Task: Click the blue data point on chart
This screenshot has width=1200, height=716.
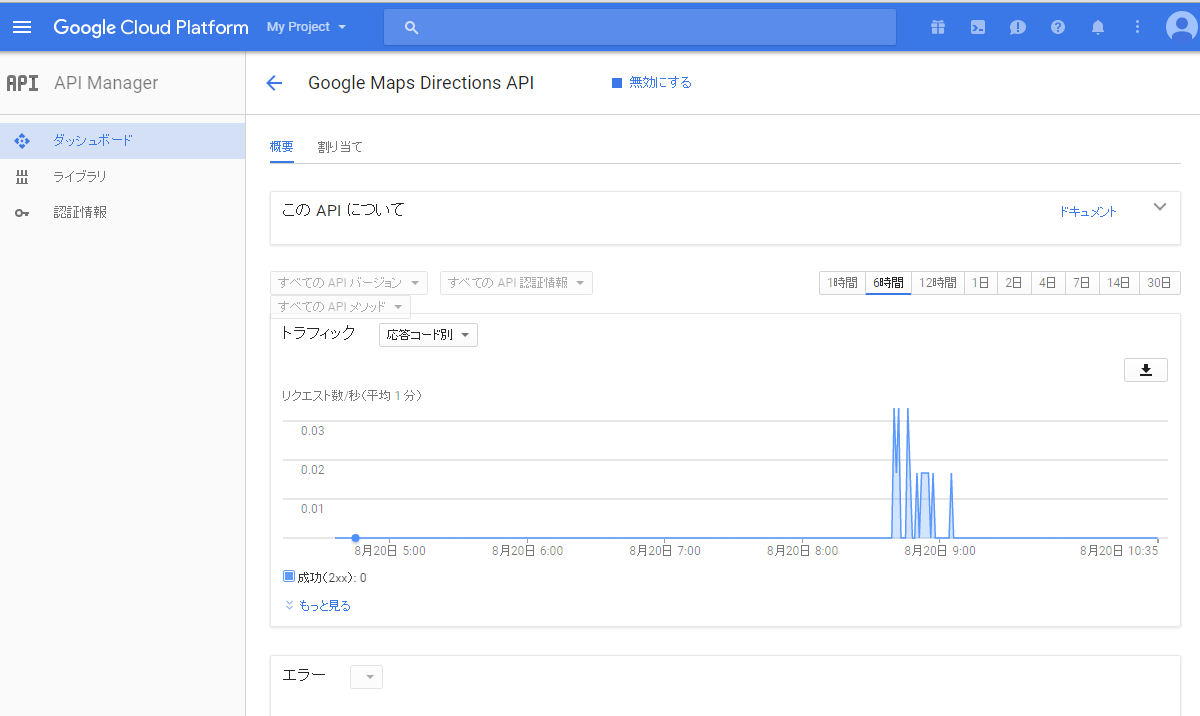Action: click(x=356, y=538)
